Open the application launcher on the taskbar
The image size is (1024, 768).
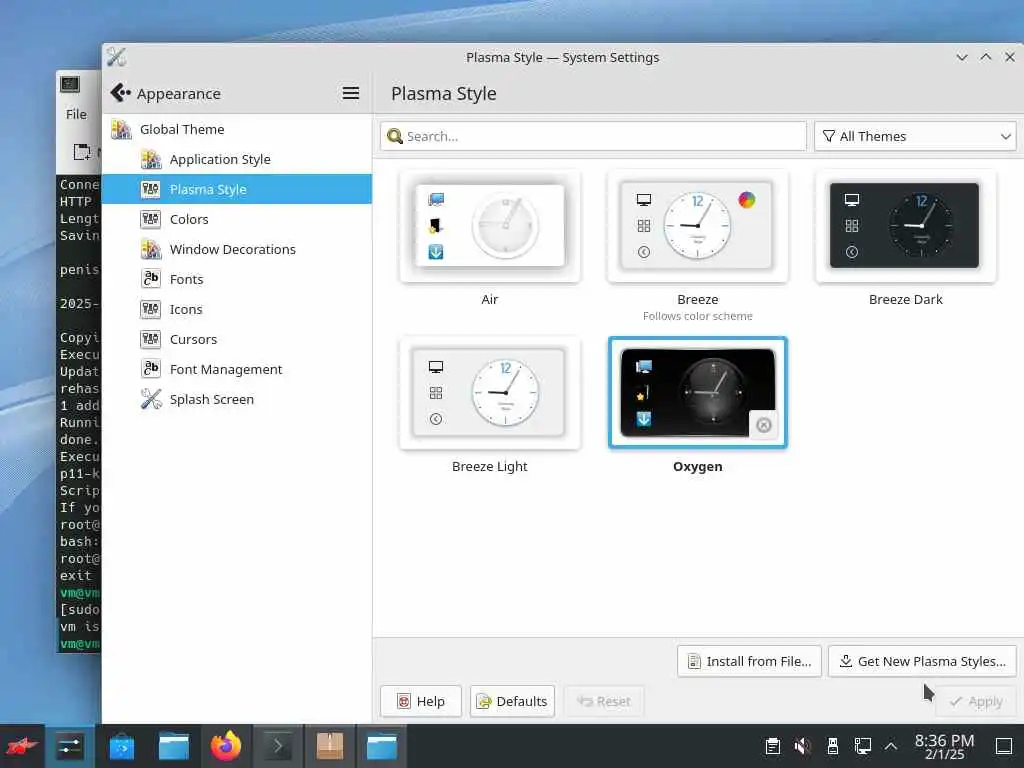(x=21, y=746)
